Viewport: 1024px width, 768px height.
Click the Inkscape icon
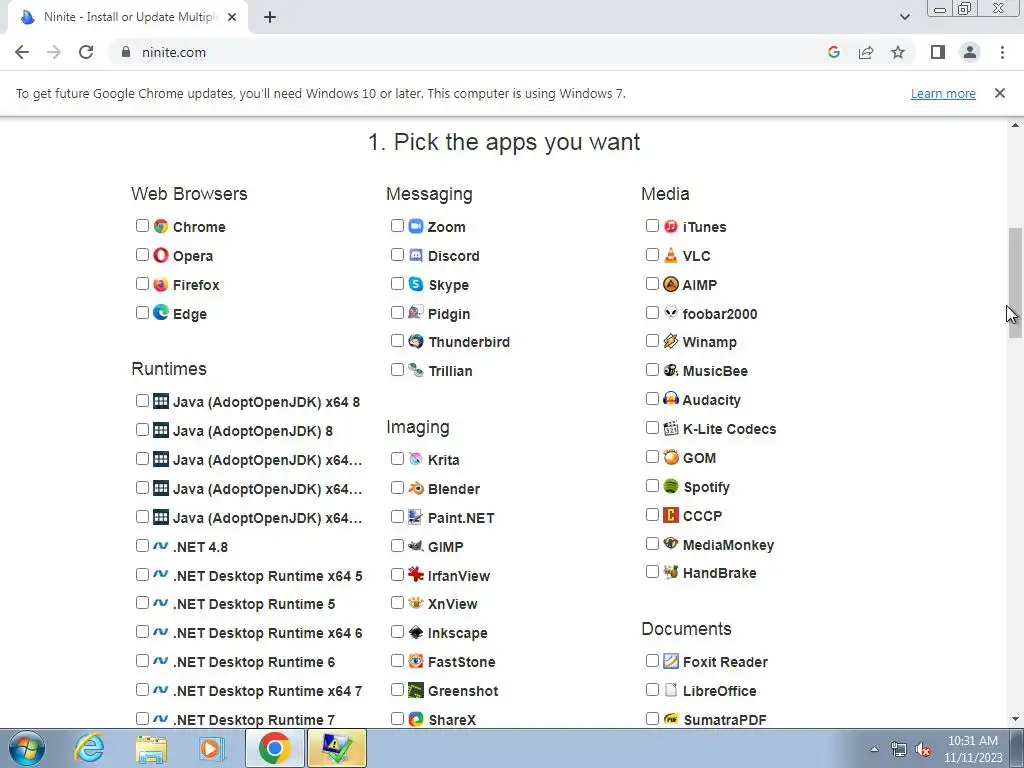point(416,632)
